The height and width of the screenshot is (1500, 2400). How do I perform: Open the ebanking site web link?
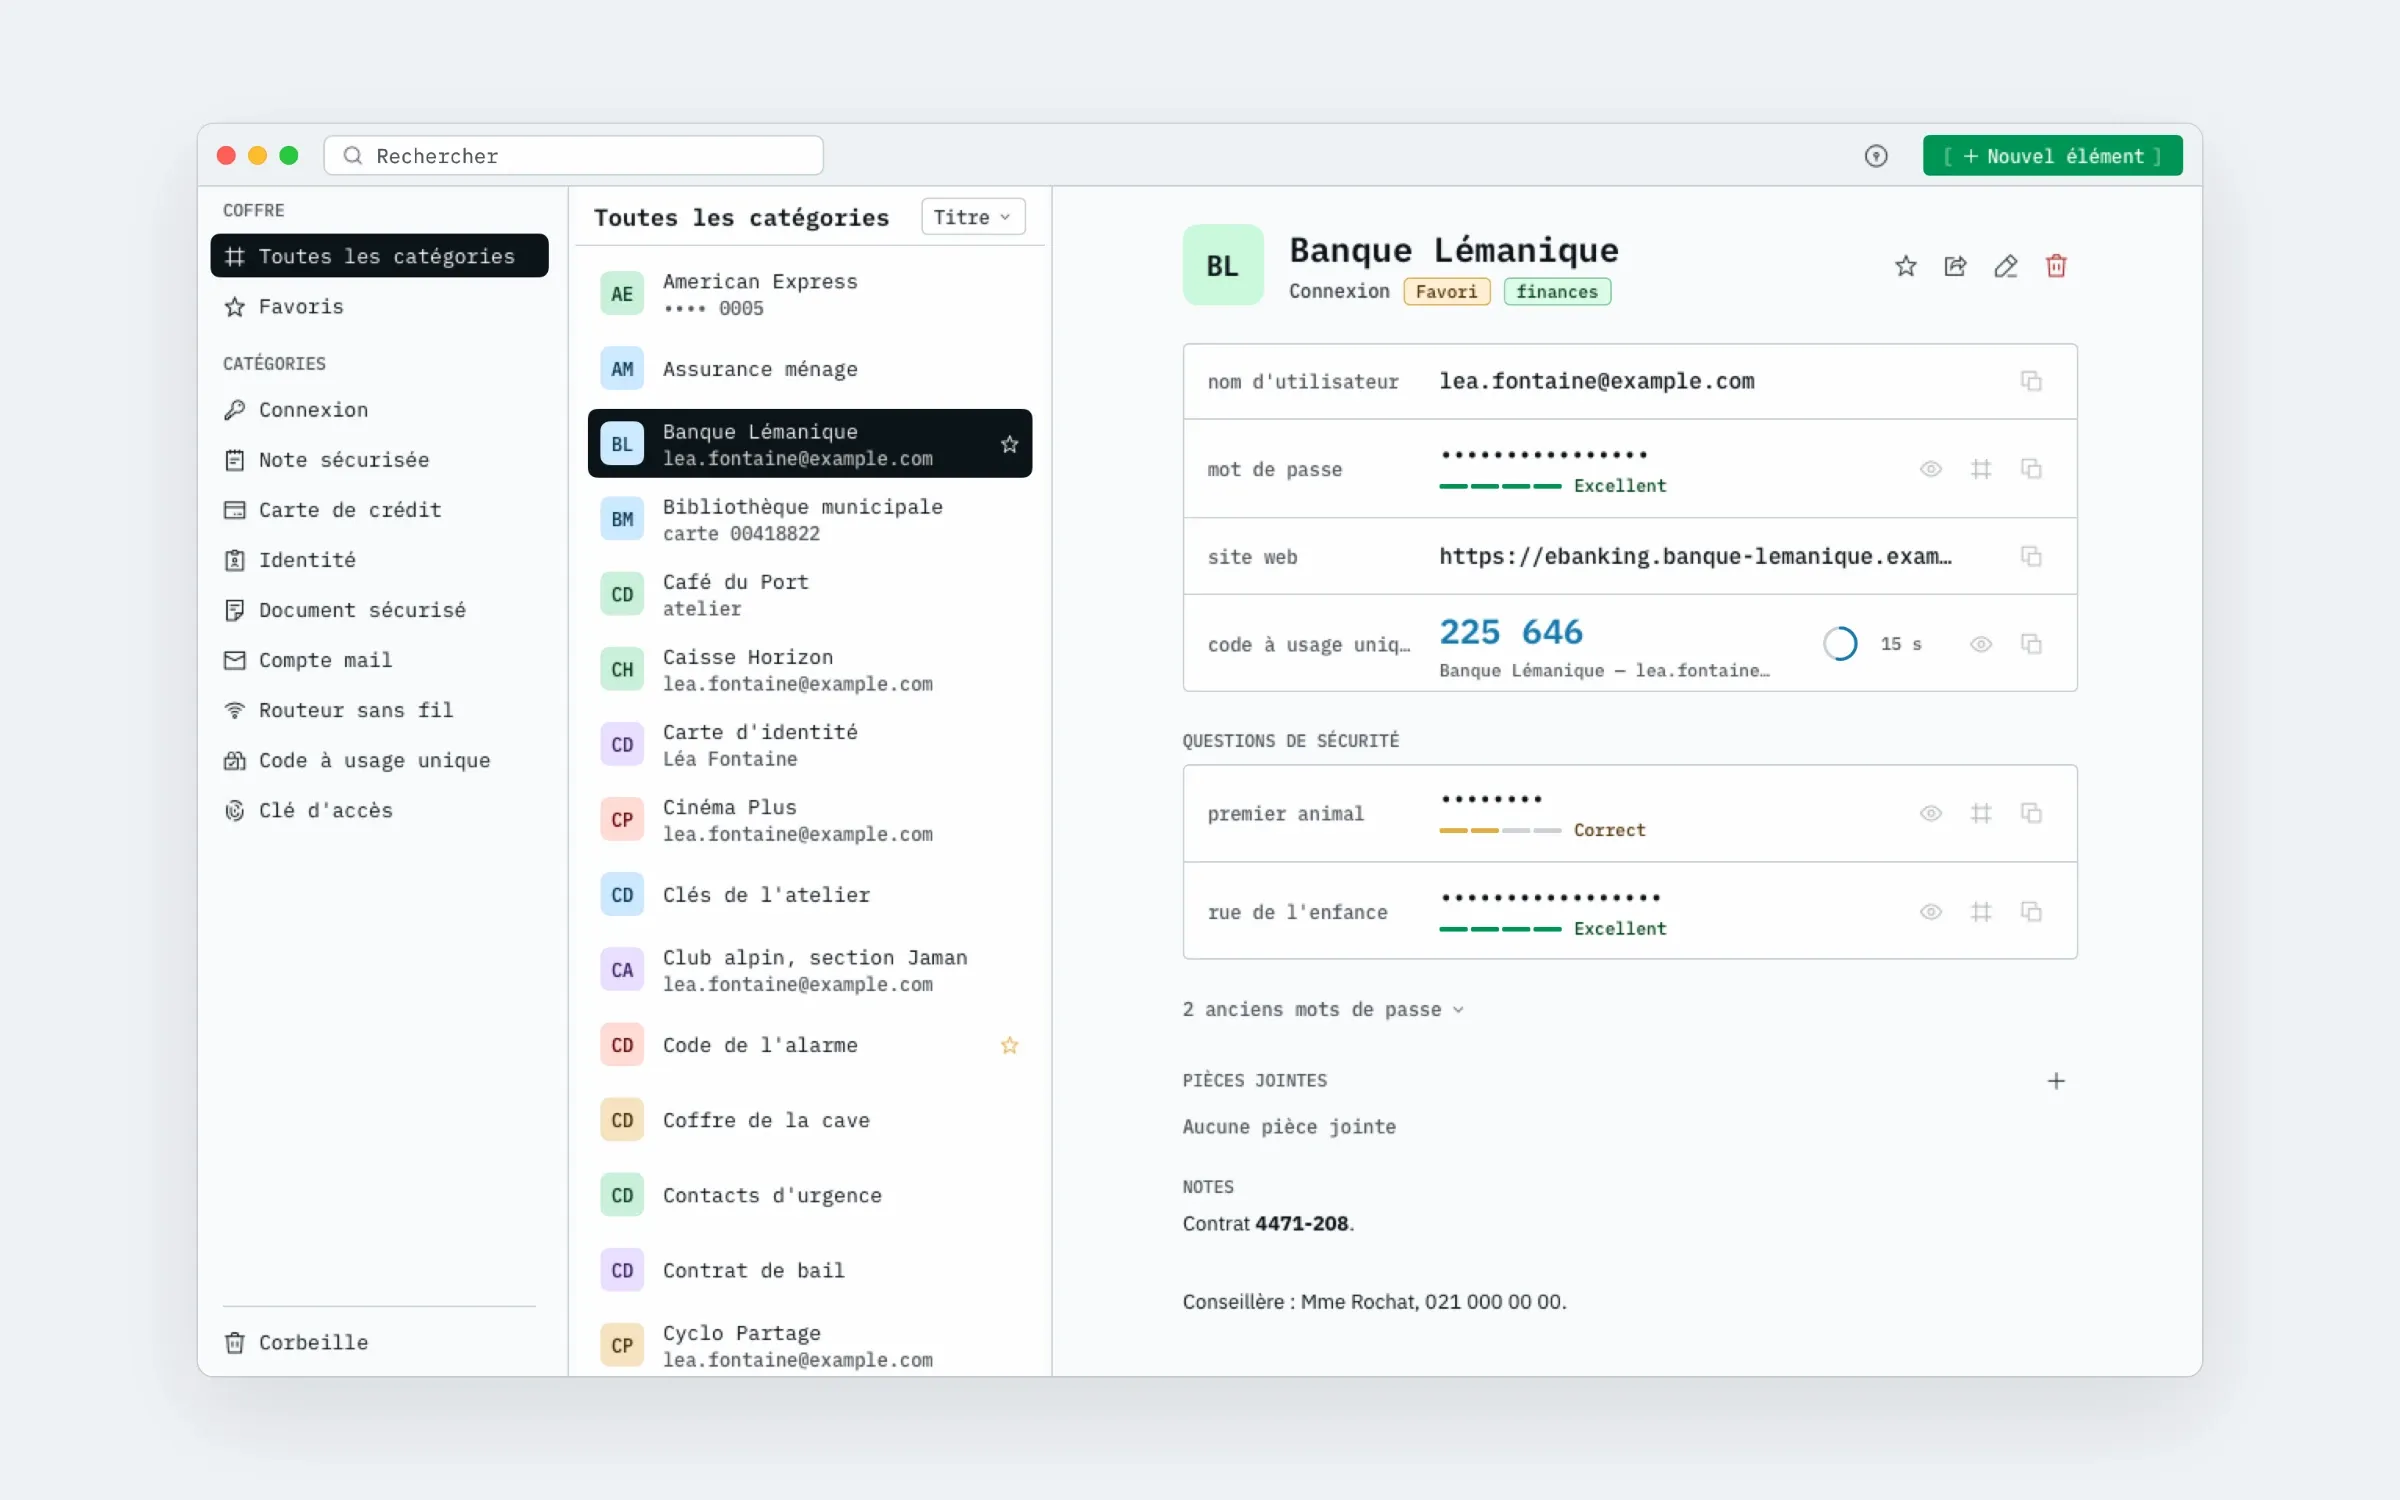(1695, 556)
